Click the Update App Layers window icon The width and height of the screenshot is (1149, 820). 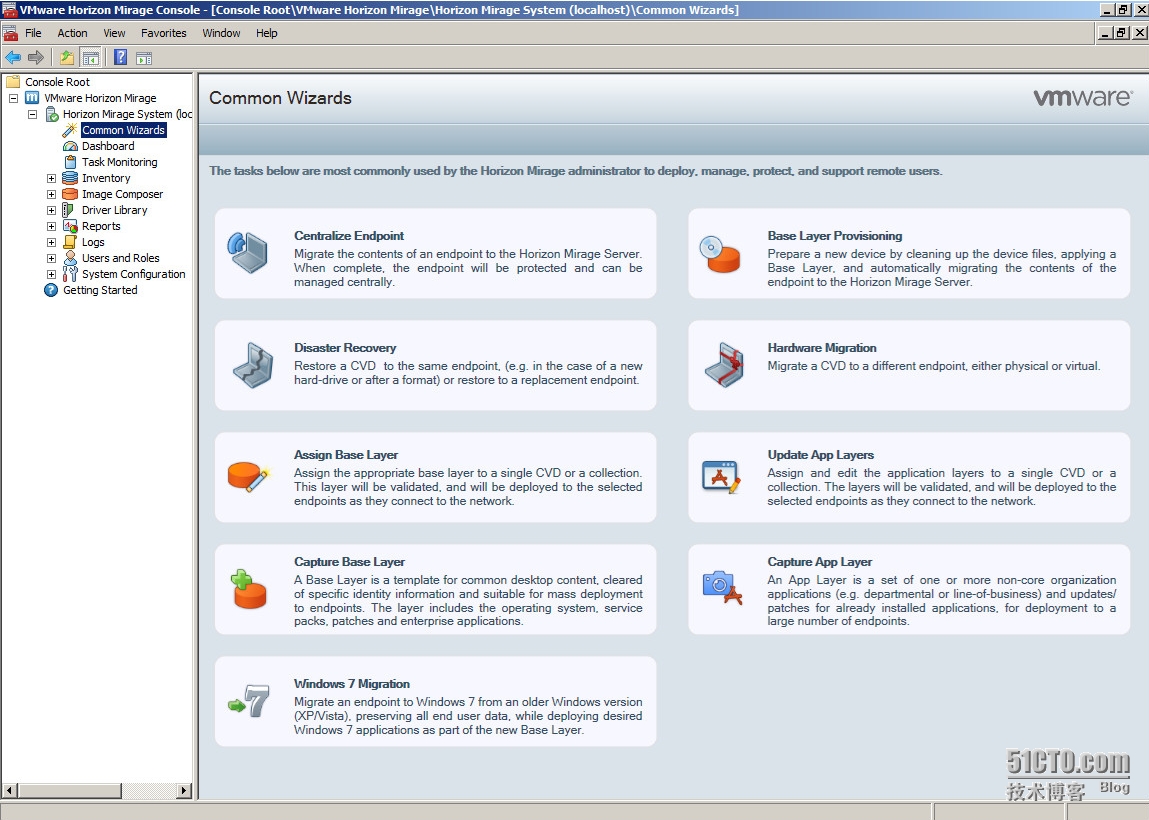[x=722, y=476]
